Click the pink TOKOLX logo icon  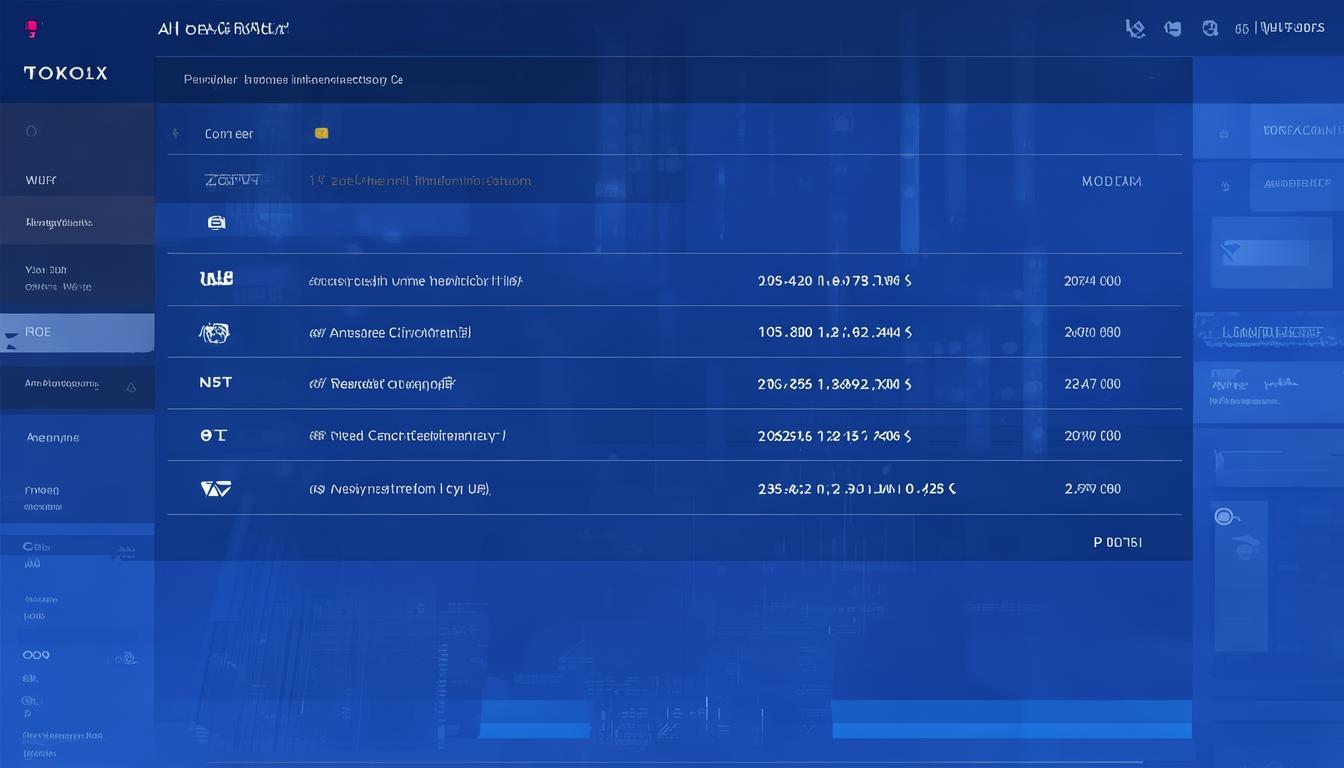31,27
